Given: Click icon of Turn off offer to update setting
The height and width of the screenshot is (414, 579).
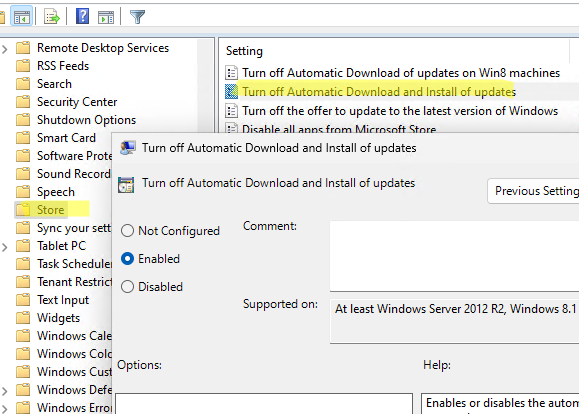Looking at the screenshot, I should (232, 111).
